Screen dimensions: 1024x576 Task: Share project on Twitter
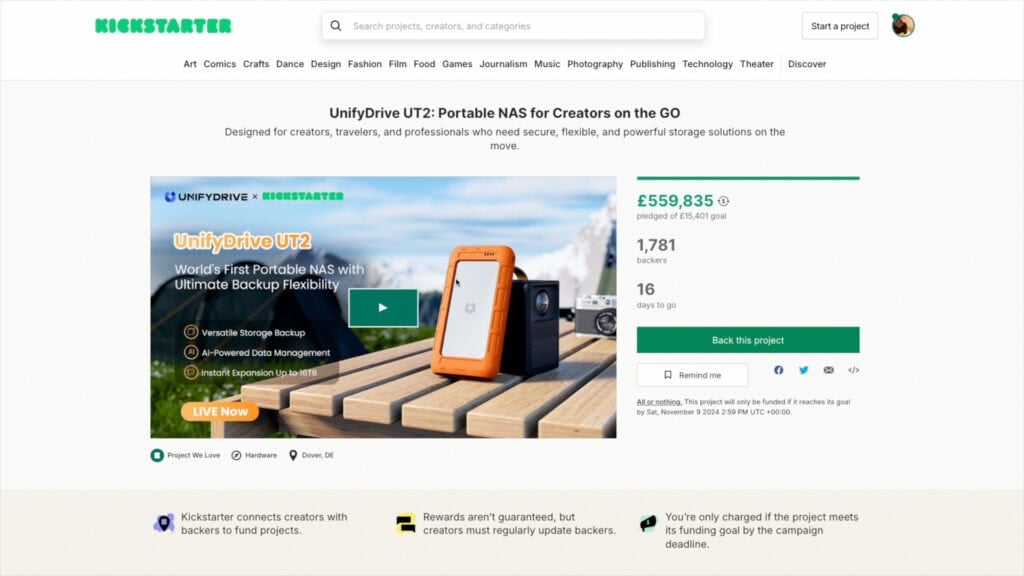(803, 370)
